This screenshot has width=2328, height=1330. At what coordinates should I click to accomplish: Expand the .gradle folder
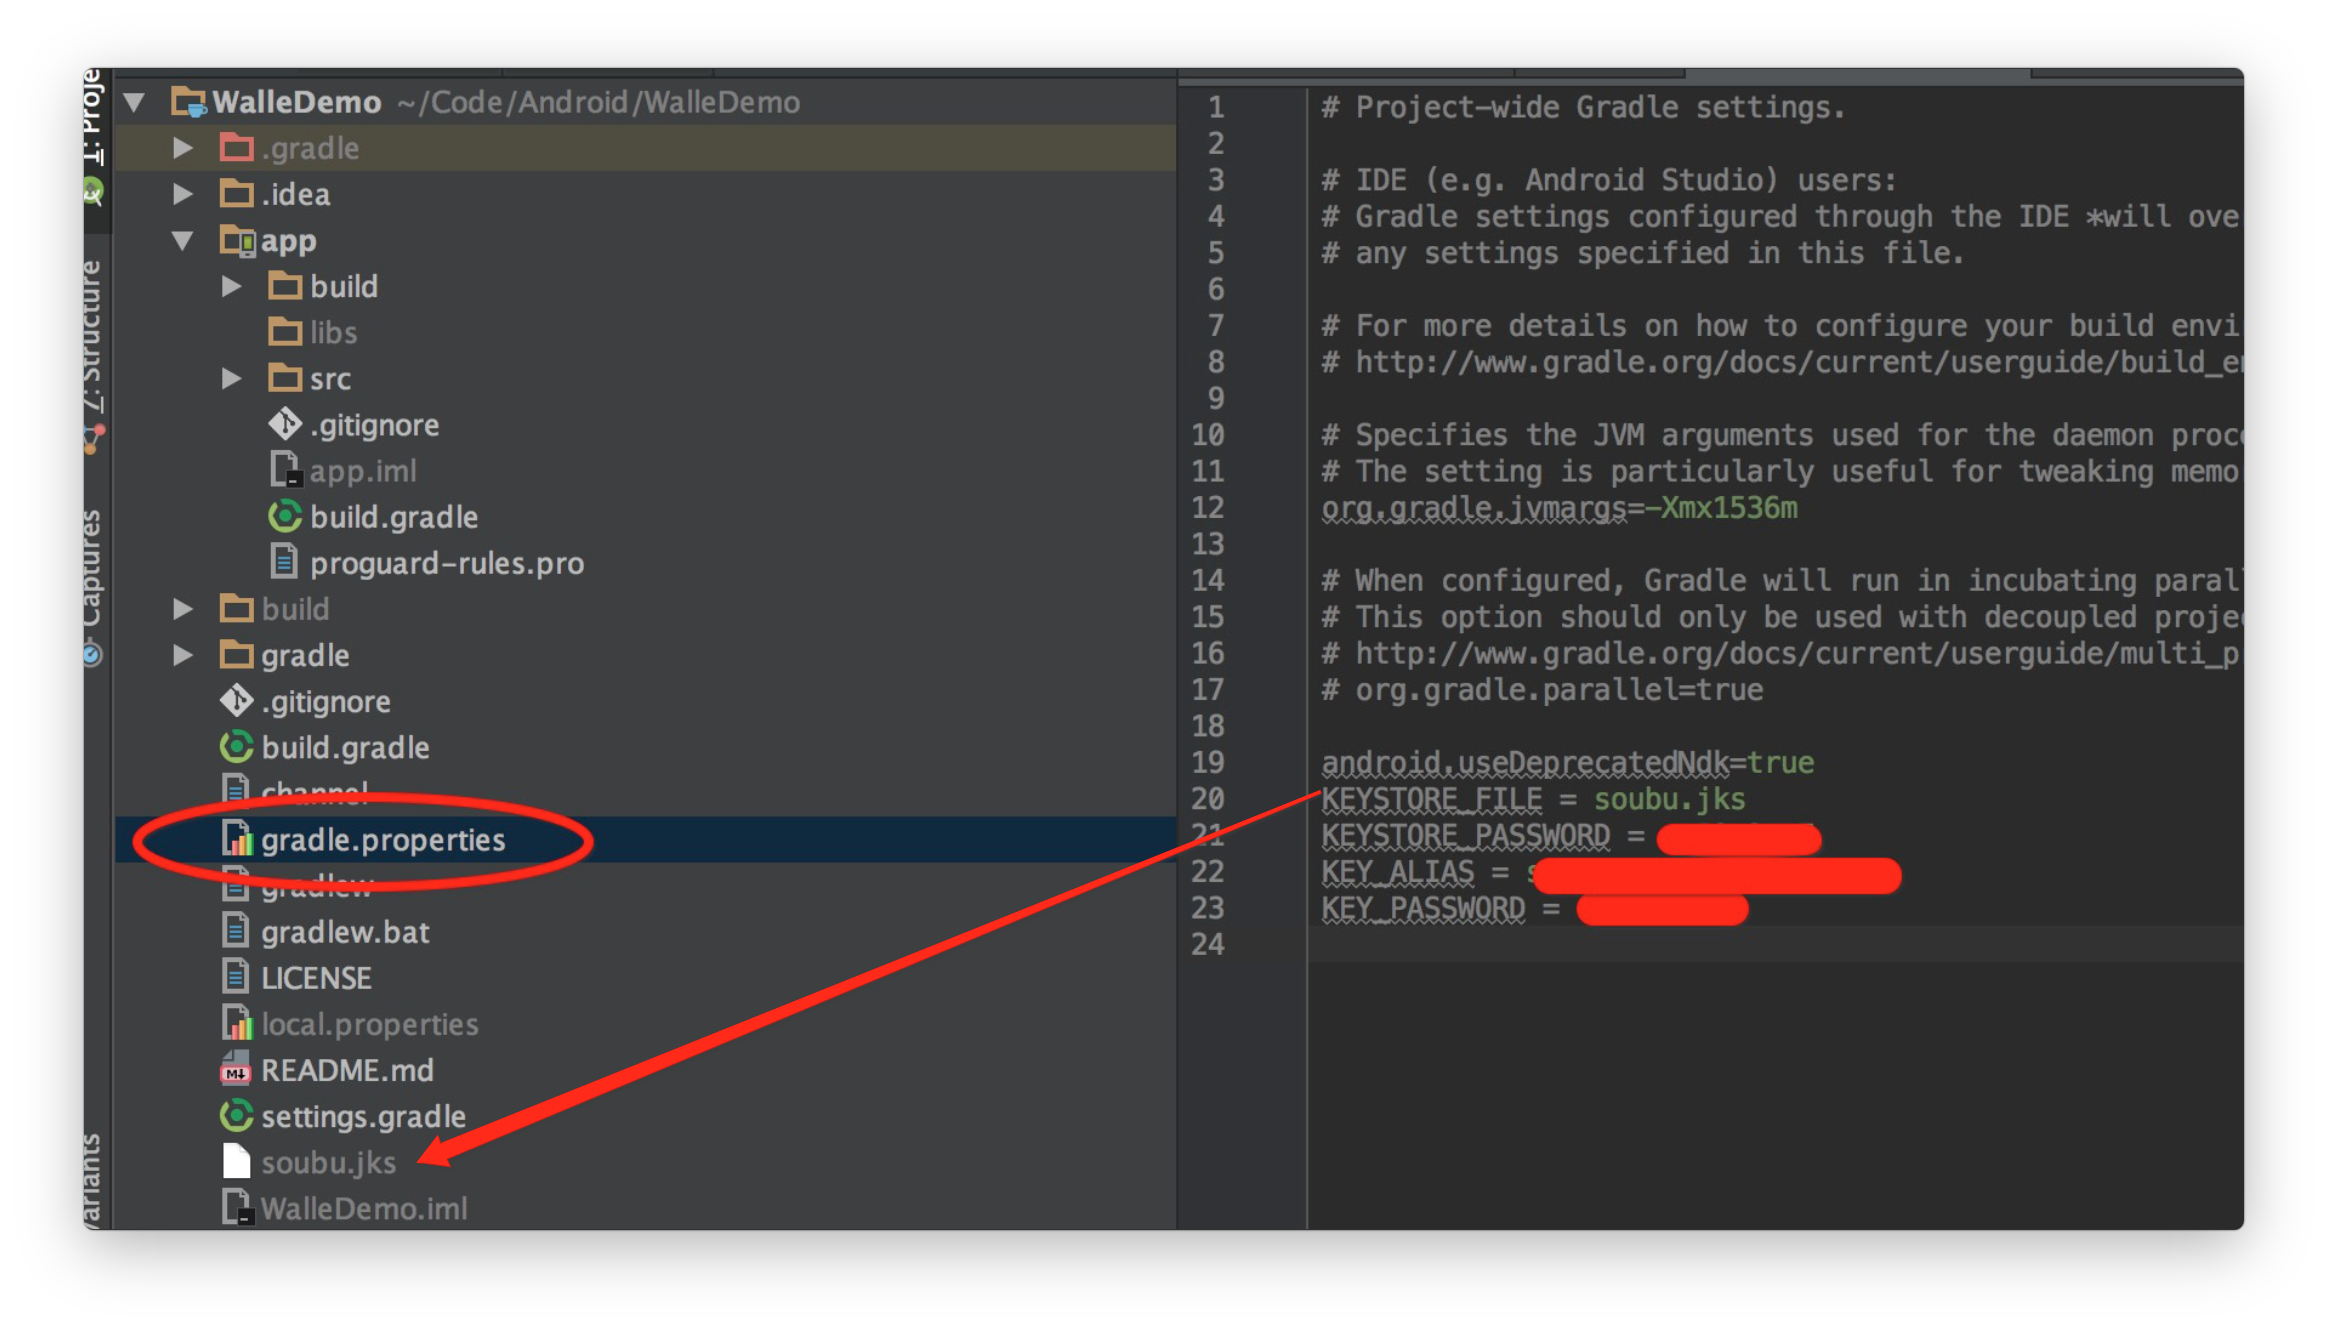[x=183, y=148]
